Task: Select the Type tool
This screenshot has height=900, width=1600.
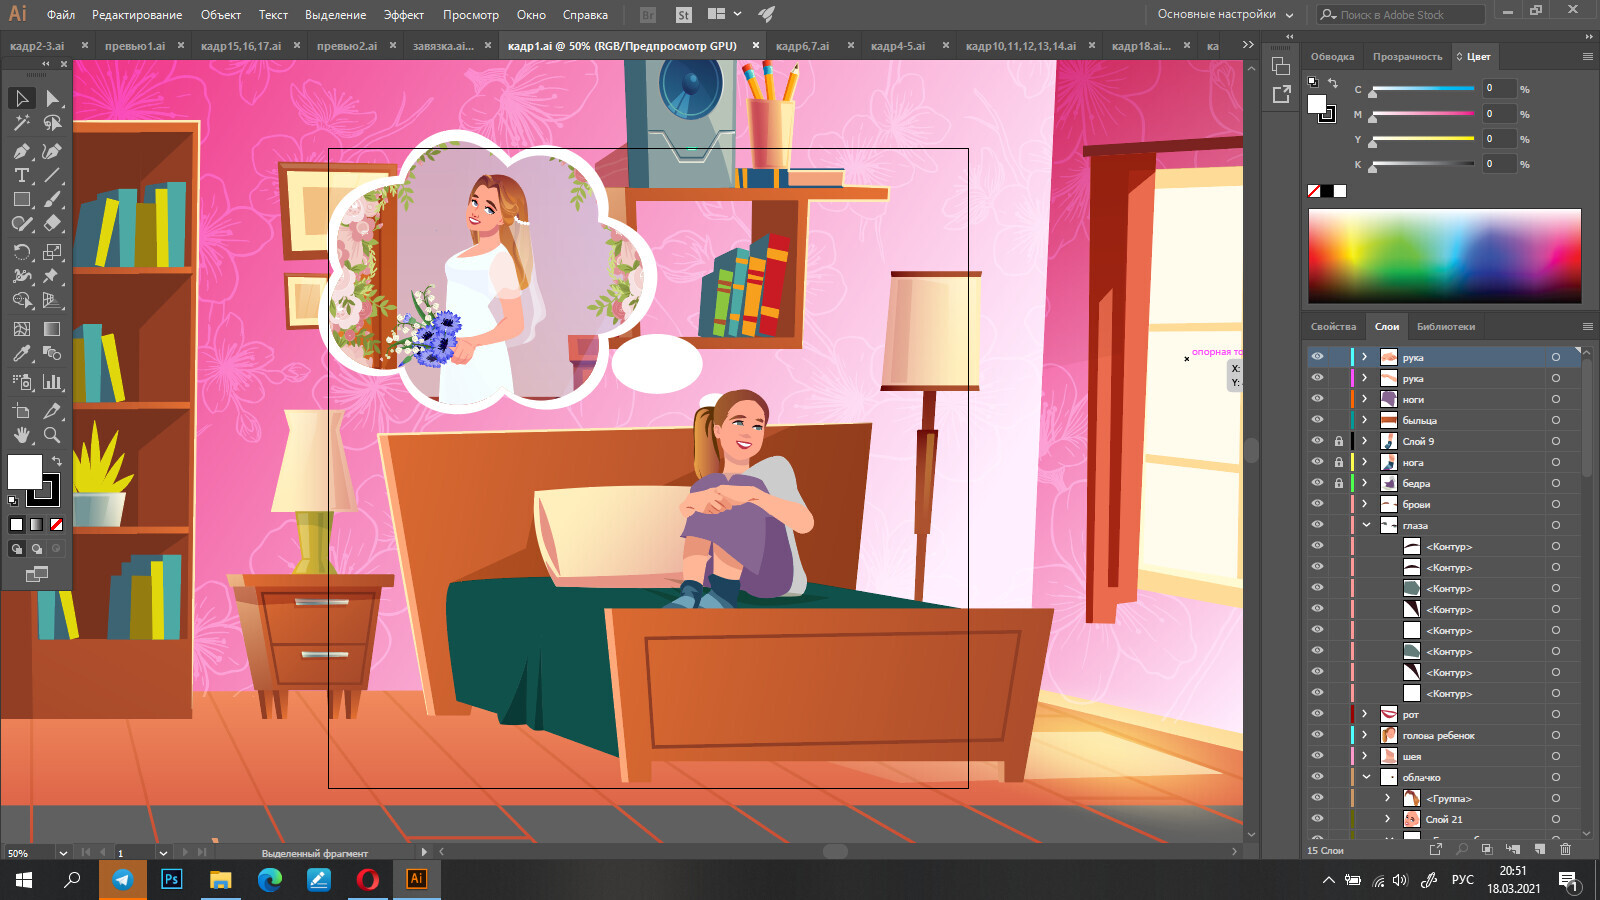Action: [21, 173]
